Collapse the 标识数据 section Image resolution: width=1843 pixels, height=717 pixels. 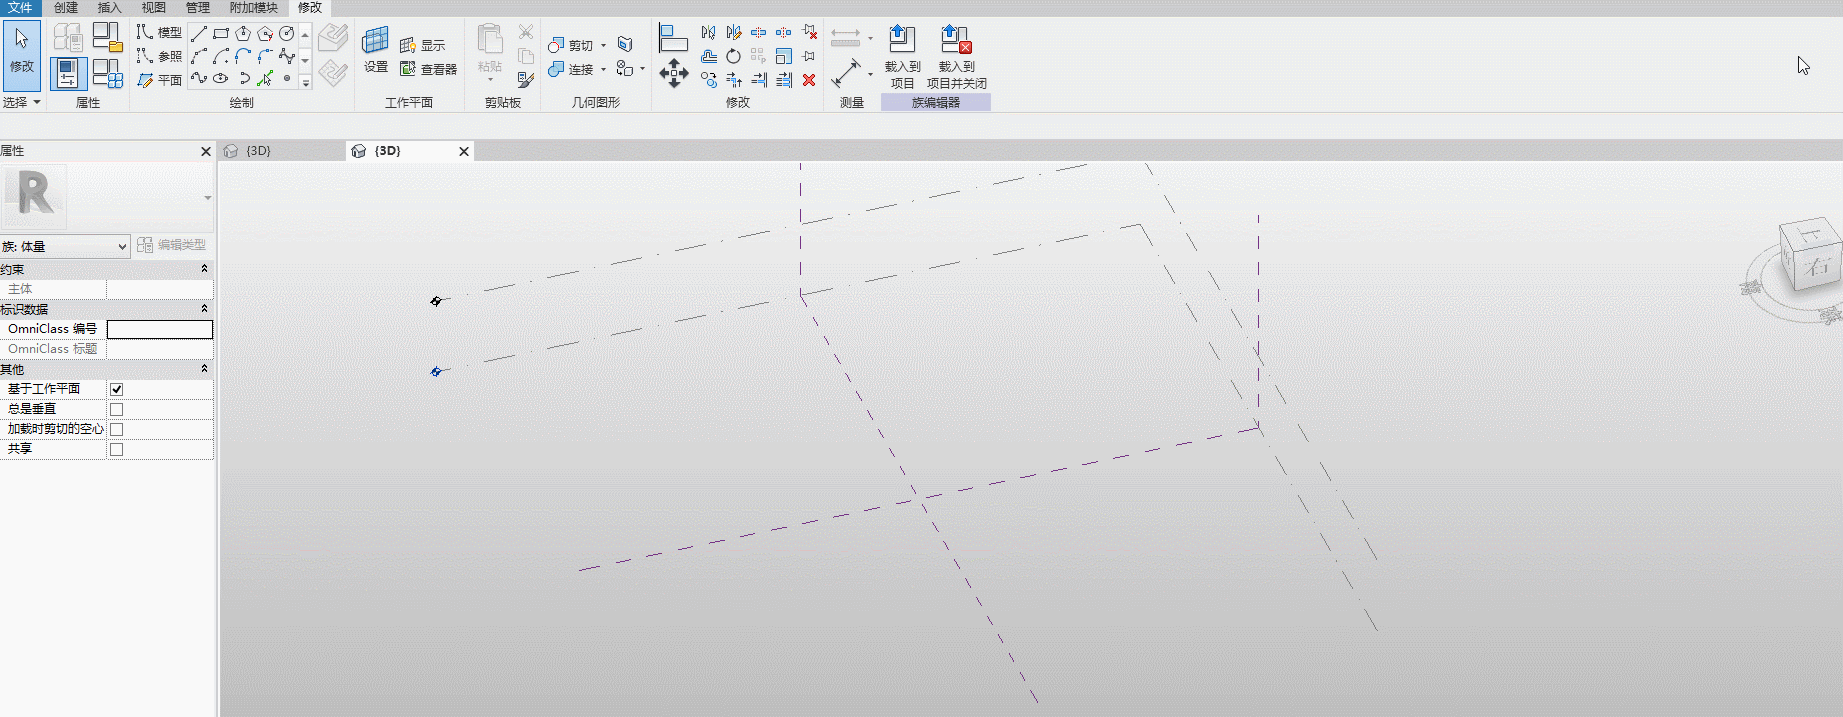[x=205, y=309]
